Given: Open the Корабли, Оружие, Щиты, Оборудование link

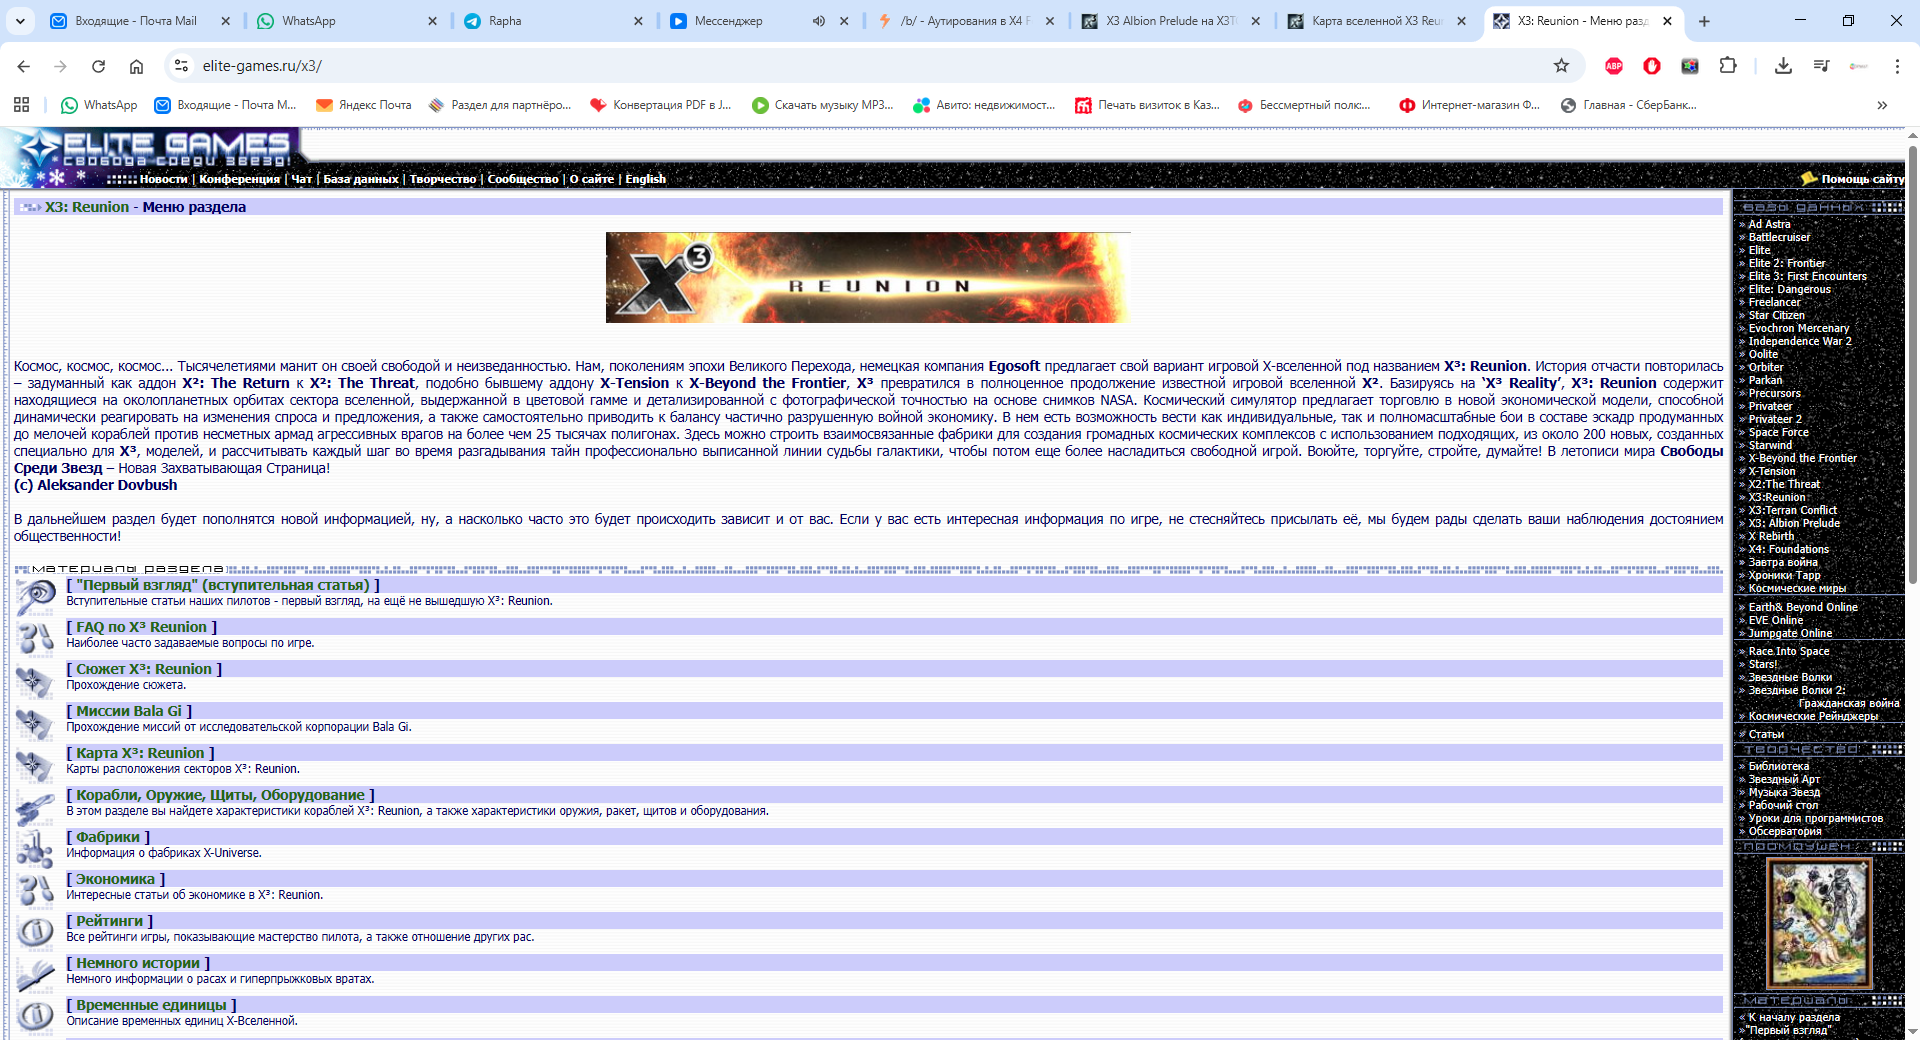Looking at the screenshot, I should pos(221,795).
